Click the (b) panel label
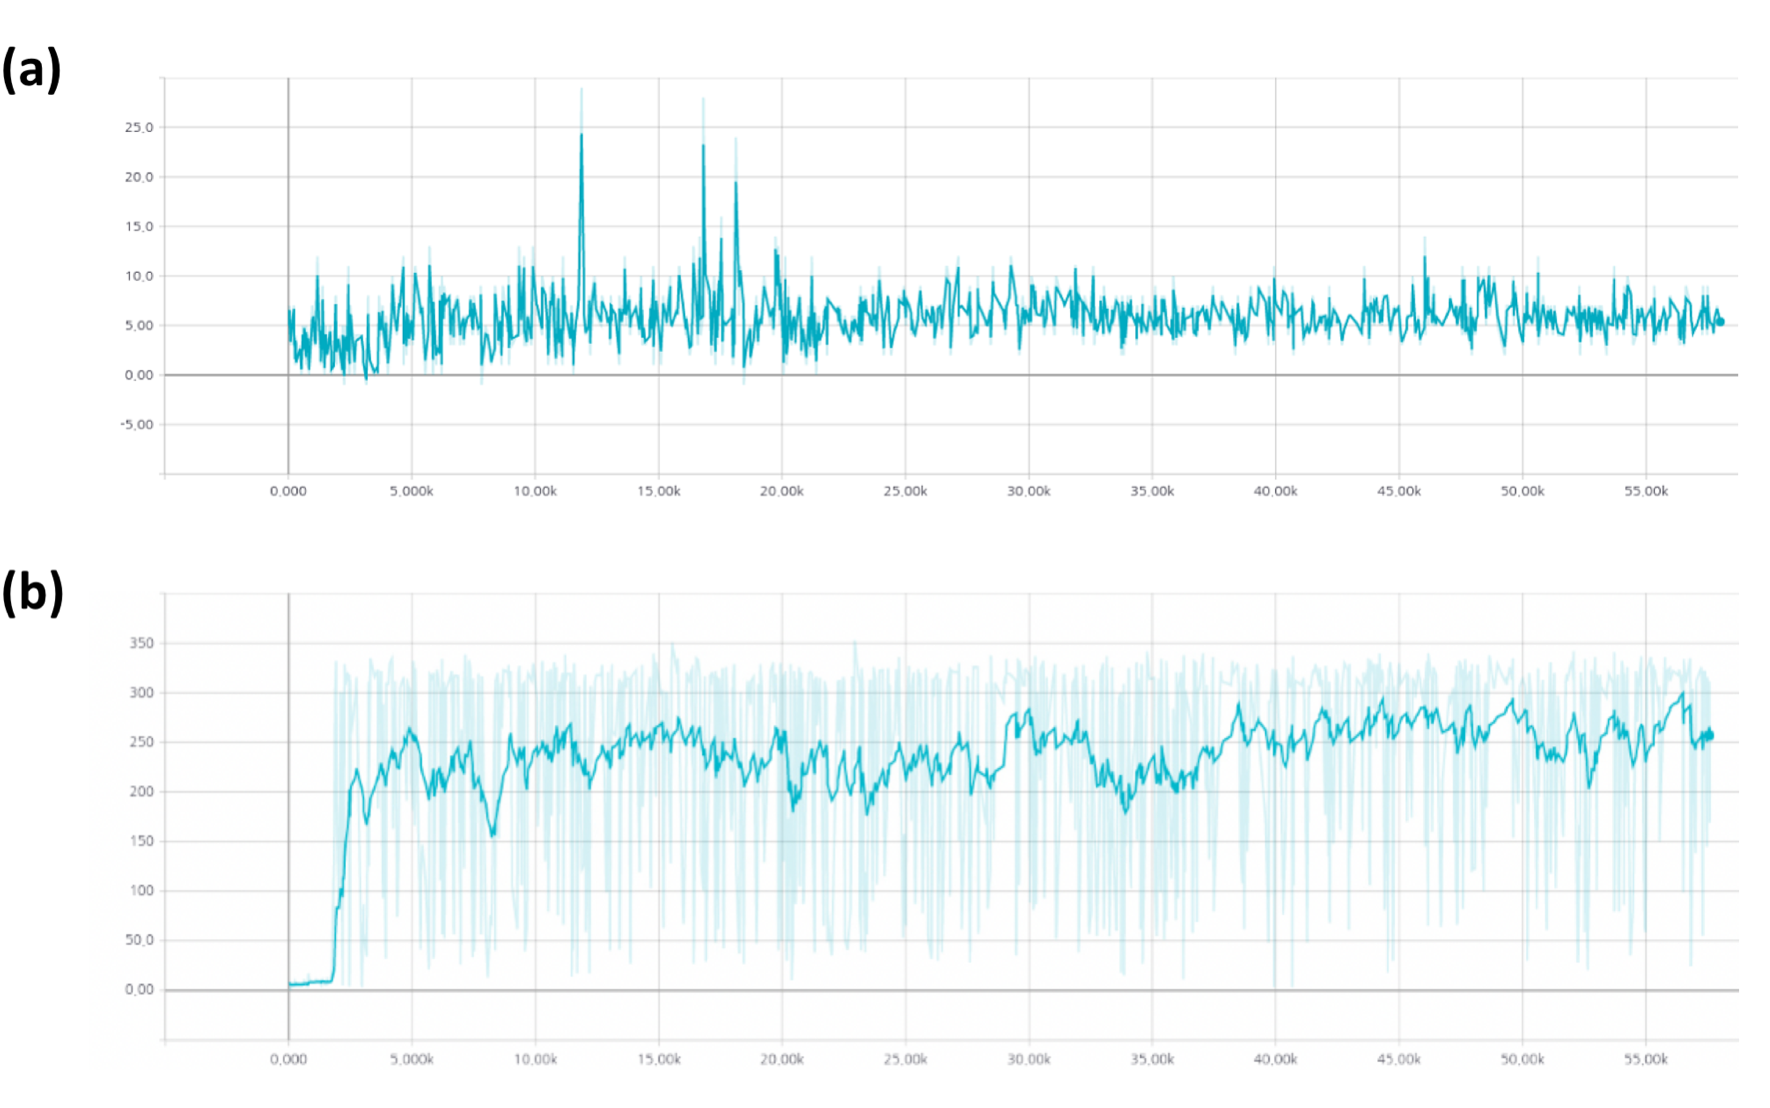1770x1108 pixels. (33, 592)
